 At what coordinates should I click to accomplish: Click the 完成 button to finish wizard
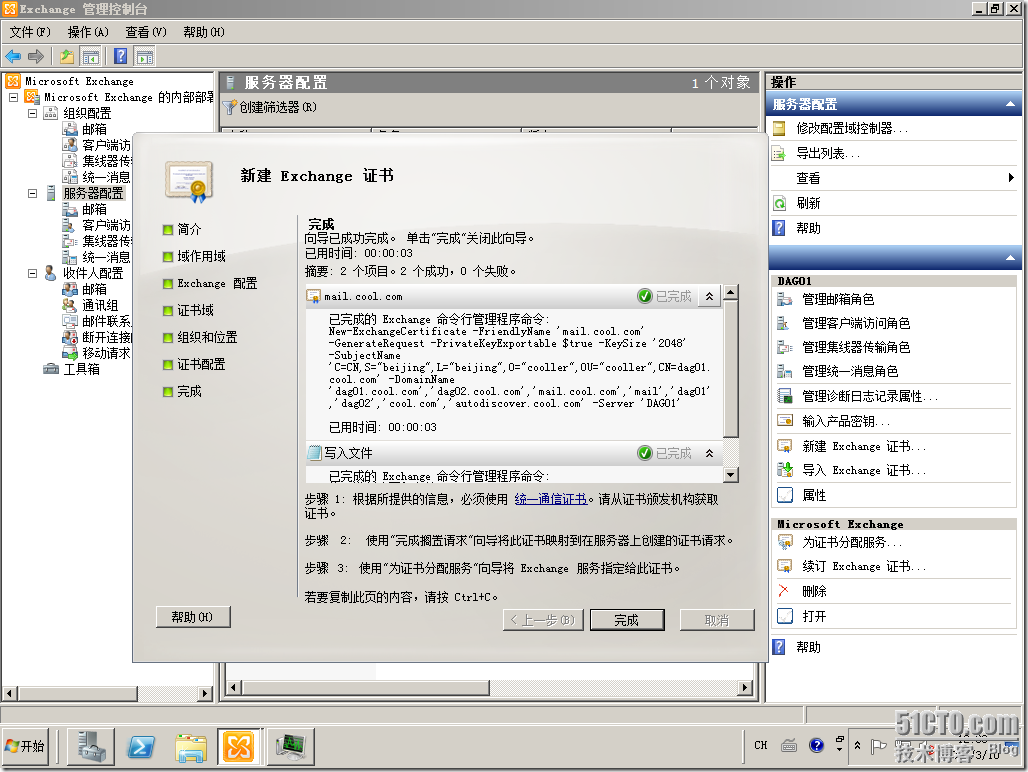click(626, 620)
